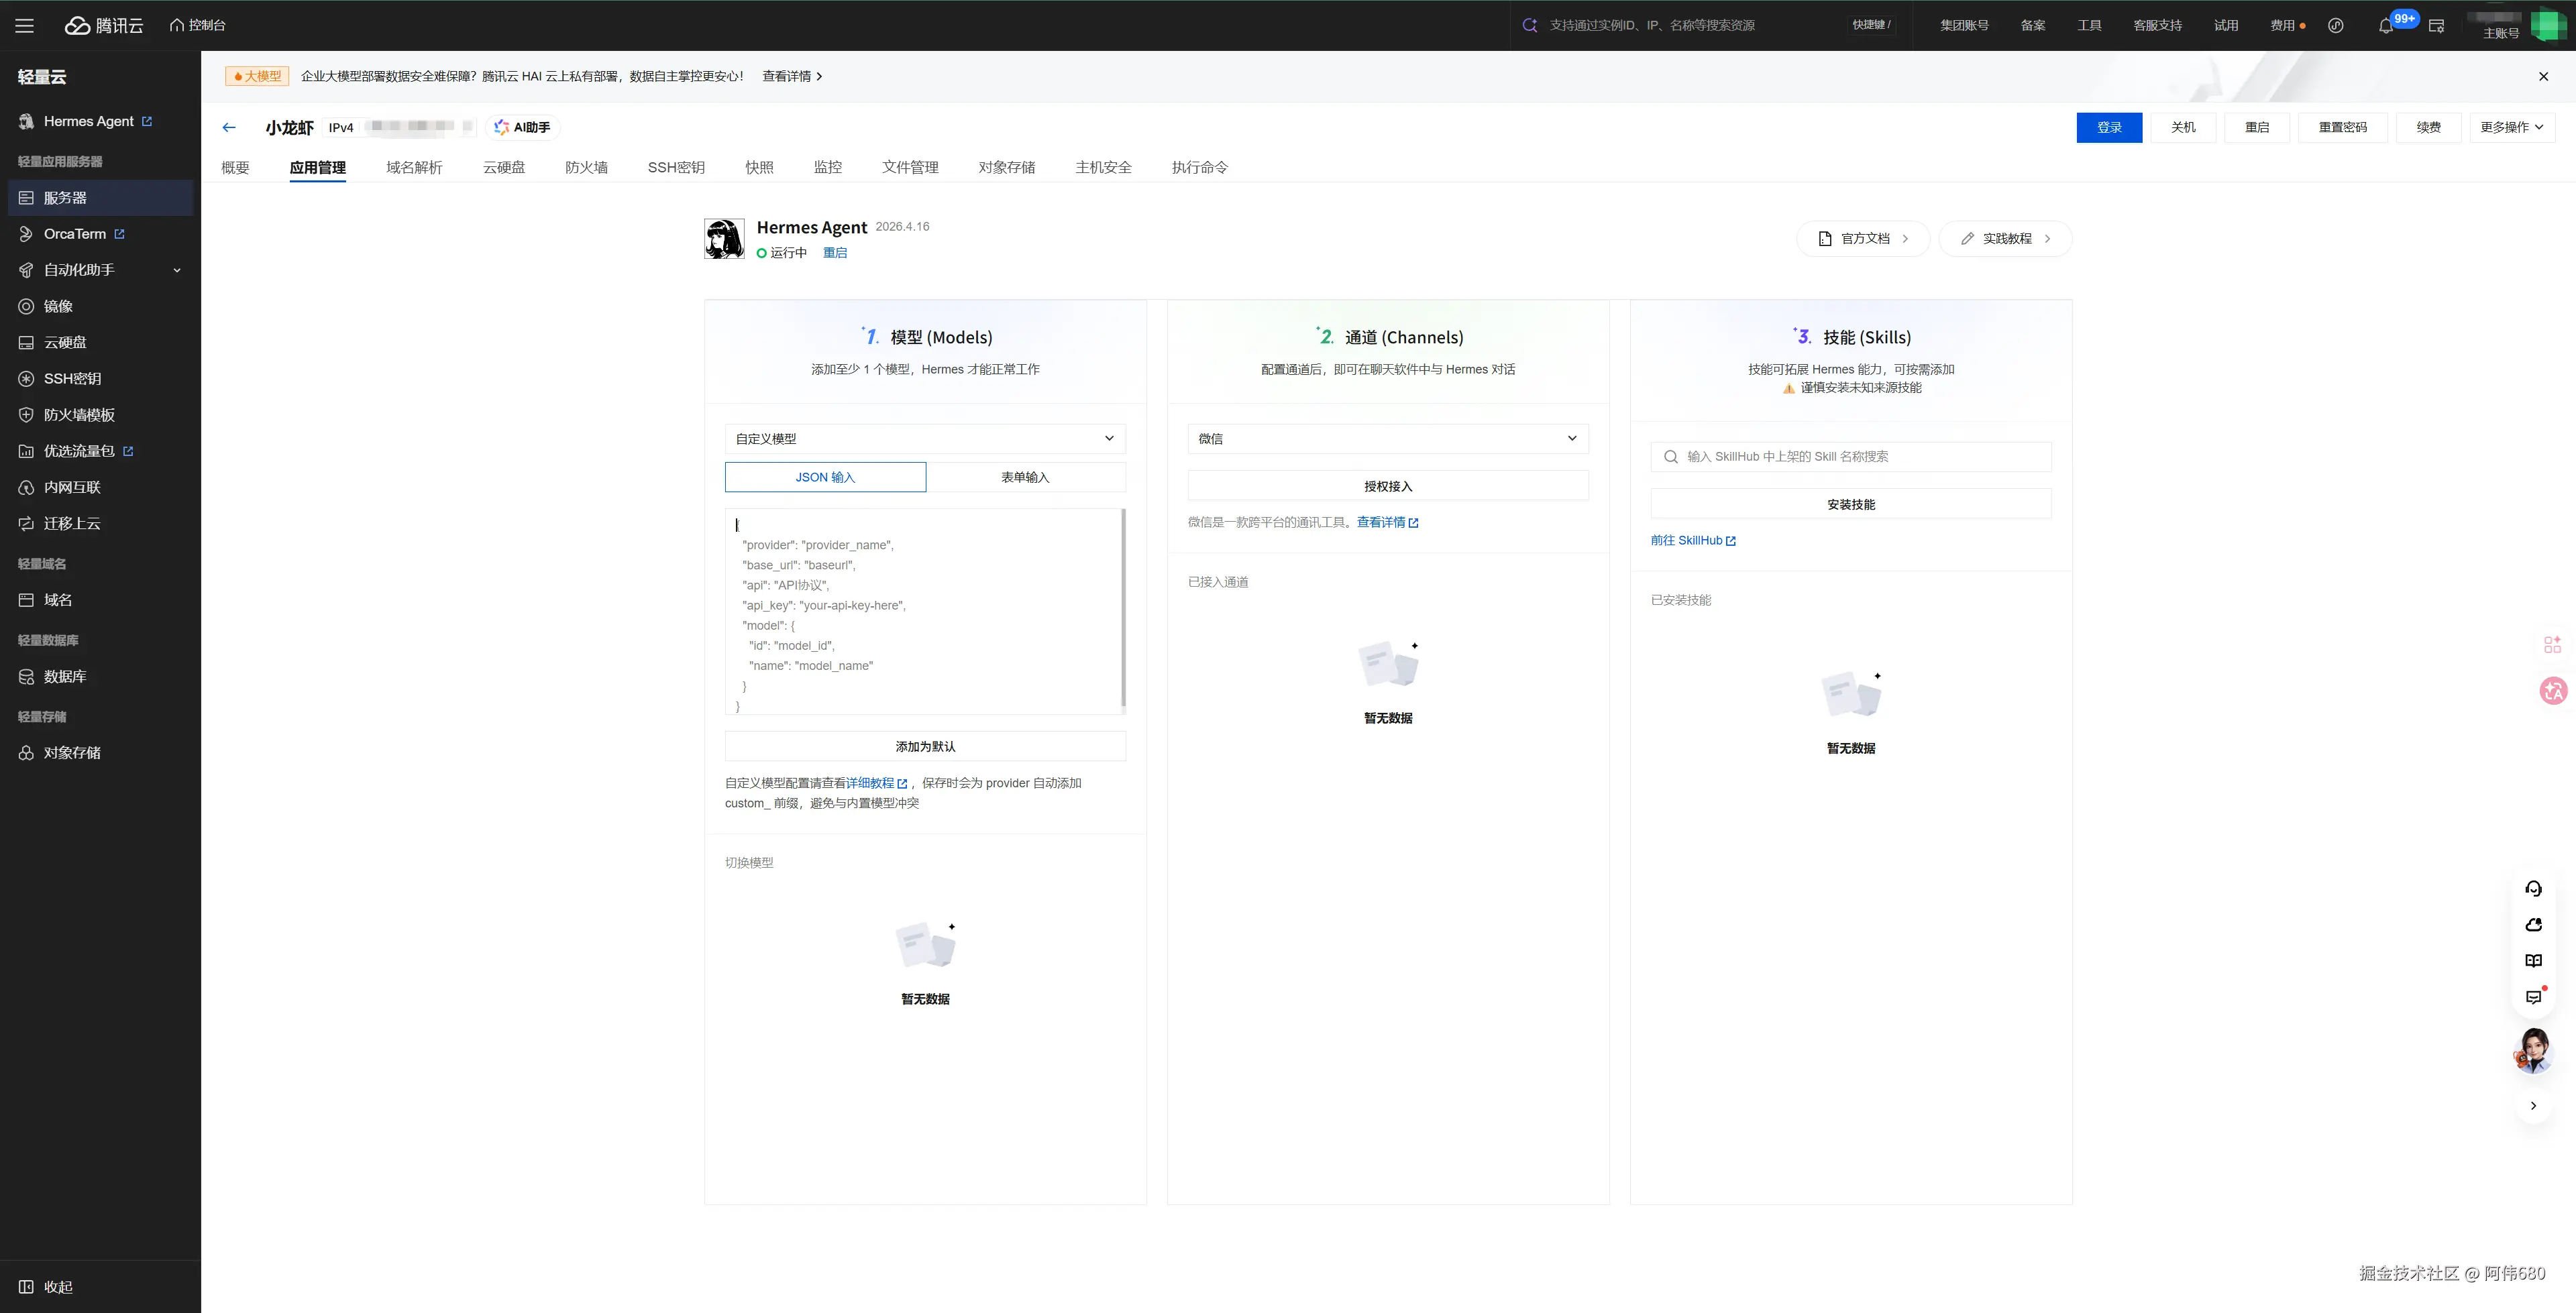Viewport: 2576px width, 1313px height.
Task: Switch to 表单输入 mode
Action: point(1025,477)
